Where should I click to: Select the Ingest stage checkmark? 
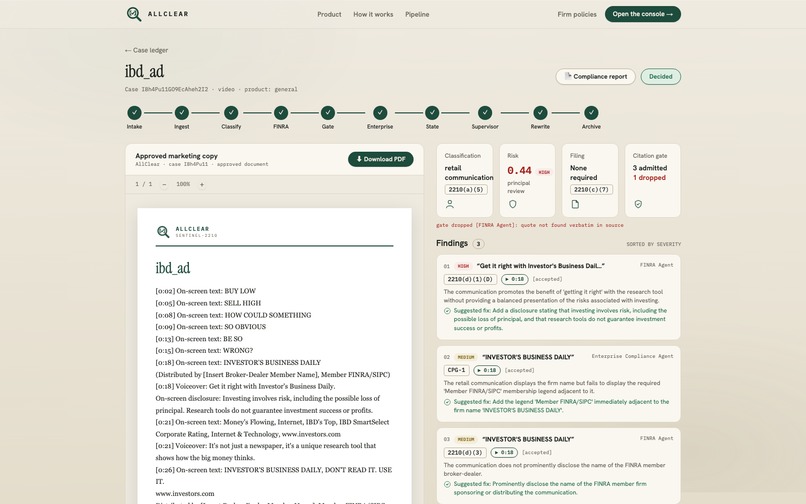pyautogui.click(x=181, y=113)
